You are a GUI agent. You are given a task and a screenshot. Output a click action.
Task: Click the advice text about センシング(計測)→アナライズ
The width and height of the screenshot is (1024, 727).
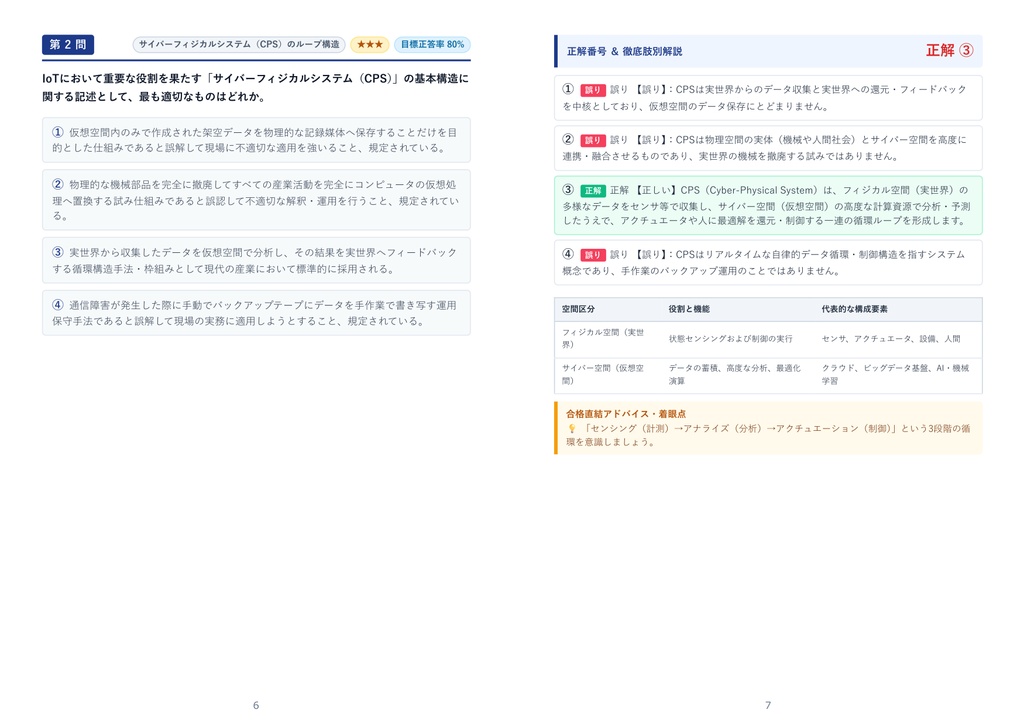click(x=769, y=435)
